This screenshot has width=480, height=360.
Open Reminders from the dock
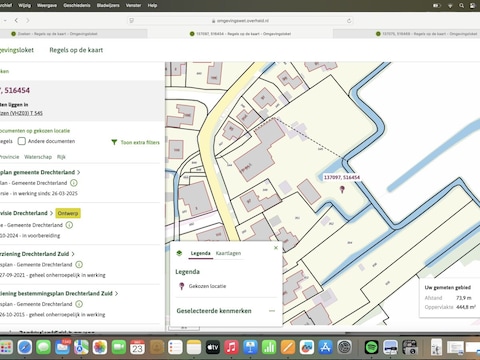pyautogui.click(x=175, y=347)
